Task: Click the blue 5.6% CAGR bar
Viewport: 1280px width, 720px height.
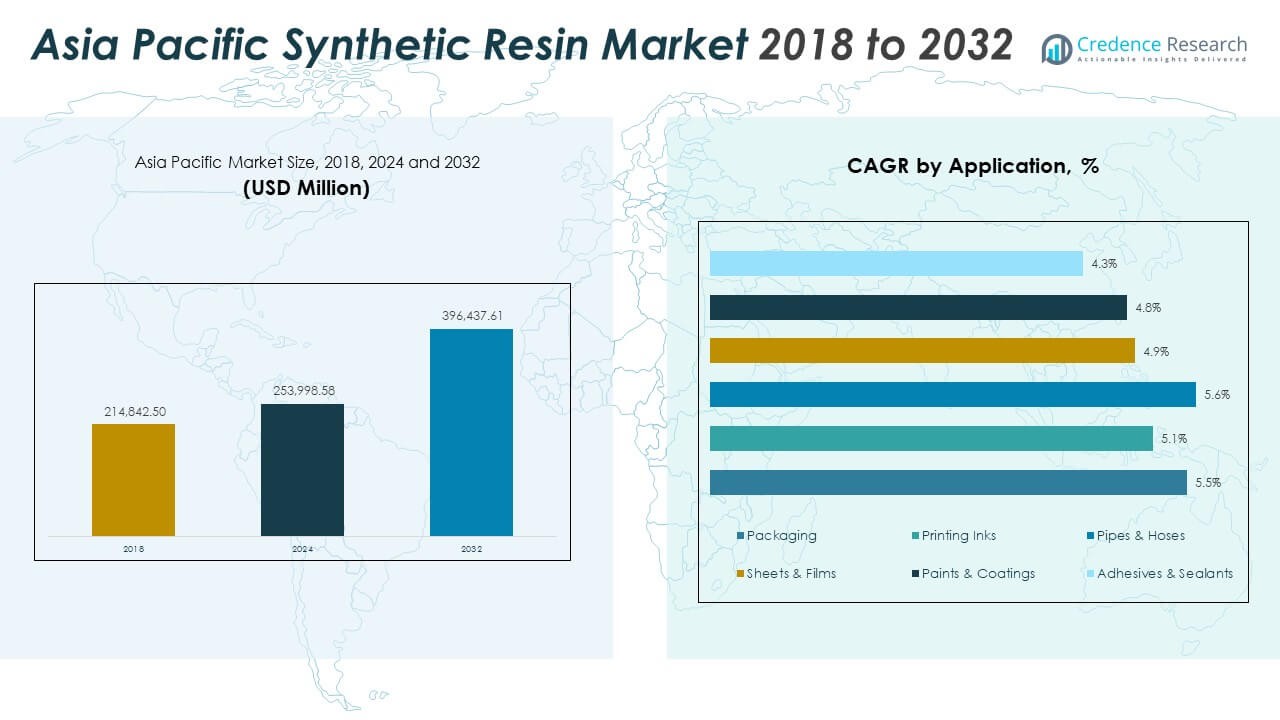Action: pos(952,395)
